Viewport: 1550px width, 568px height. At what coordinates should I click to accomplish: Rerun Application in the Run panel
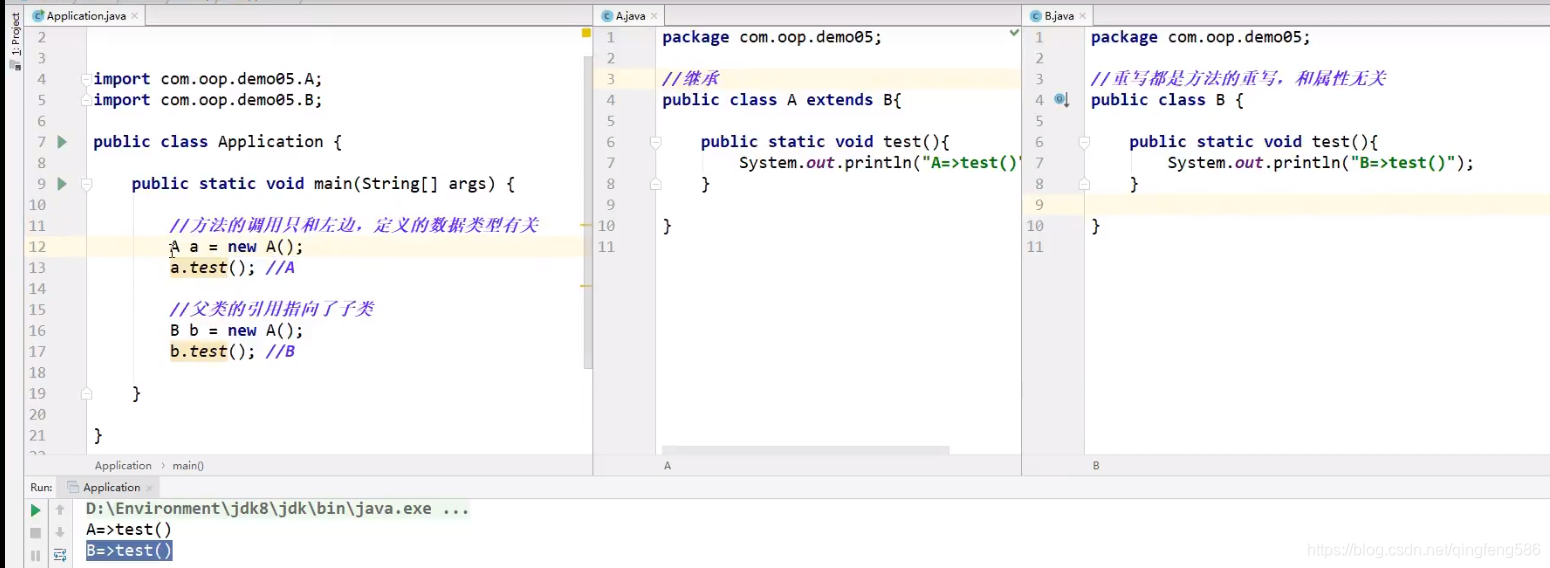pos(36,510)
